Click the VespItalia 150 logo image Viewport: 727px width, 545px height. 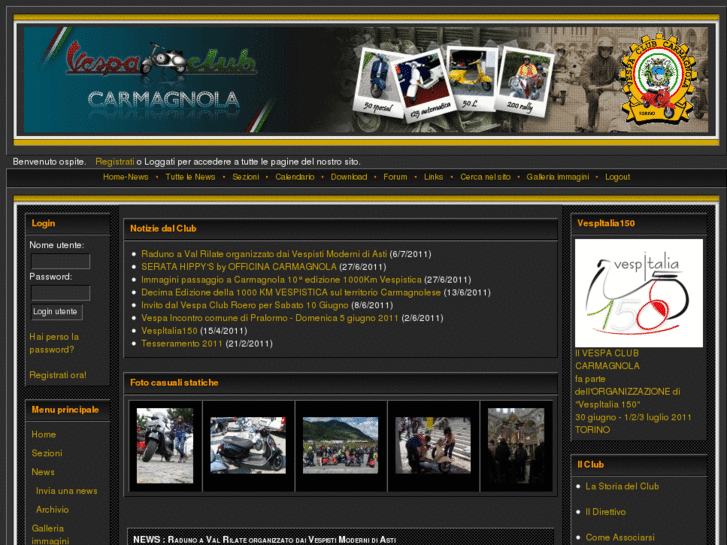click(x=639, y=293)
